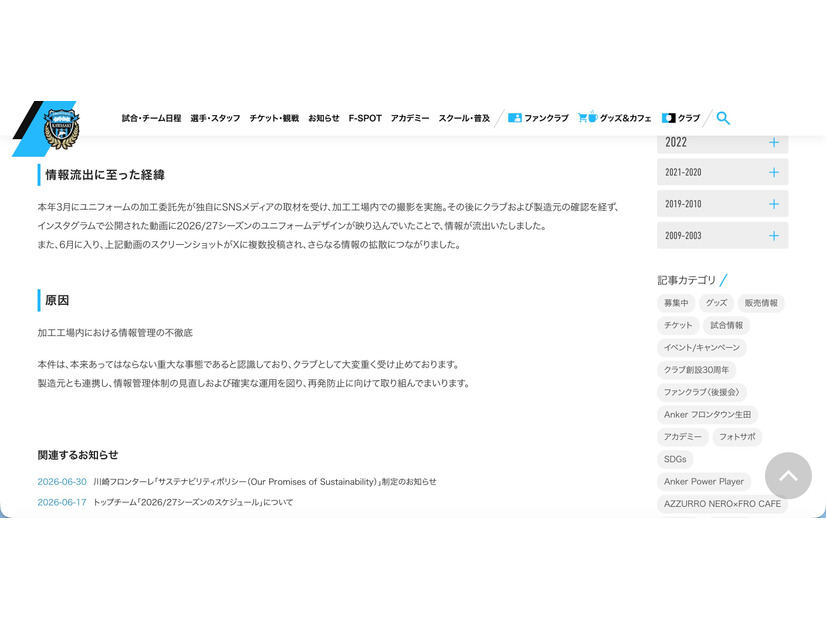Open the search magnifier icon
Screen dimensions: 826x620
coord(723,118)
